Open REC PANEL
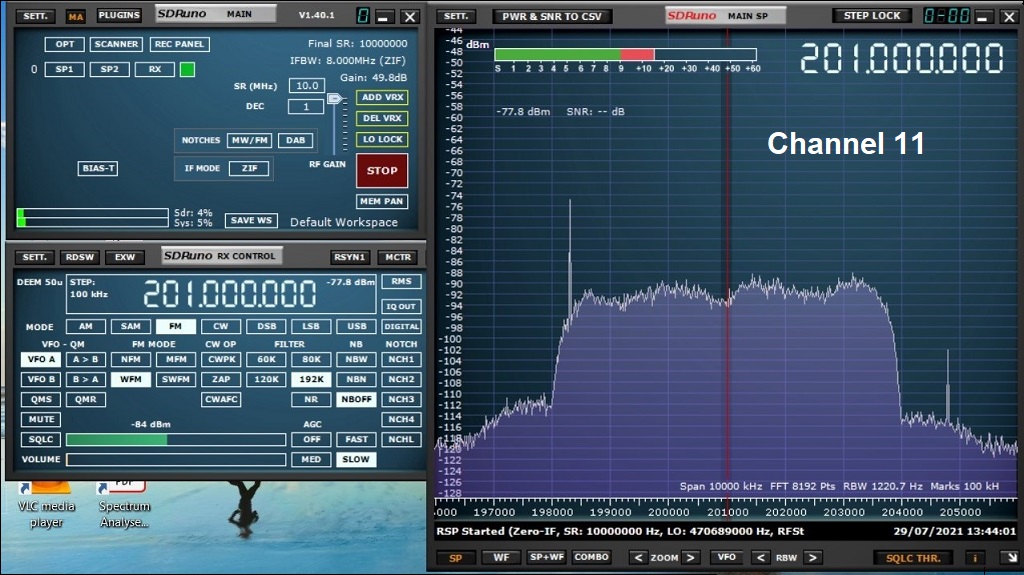1024x575 pixels. click(x=180, y=44)
